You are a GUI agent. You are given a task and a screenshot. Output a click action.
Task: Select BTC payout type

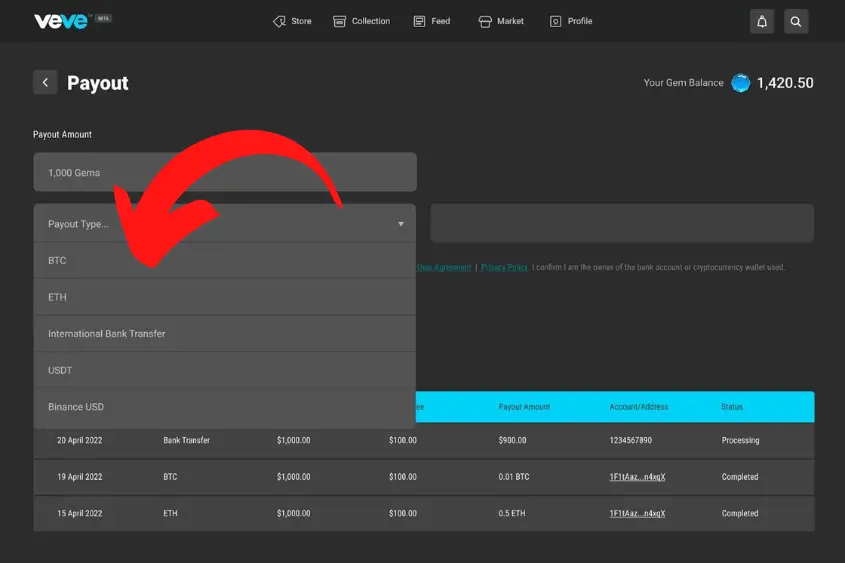click(x=225, y=260)
